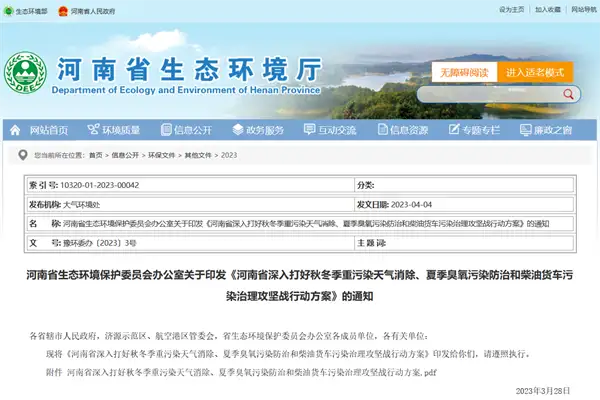Switch to 进入适老模式 elderly-friendly mode

click(535, 73)
